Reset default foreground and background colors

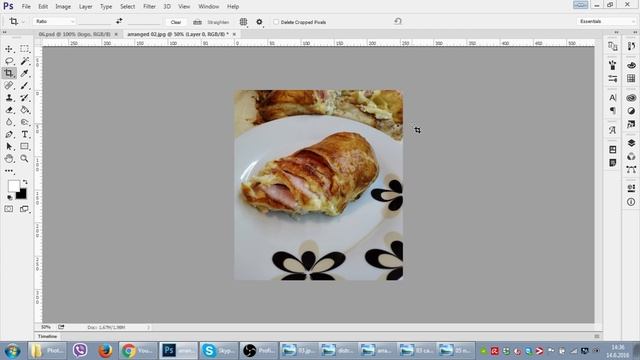click(10, 198)
